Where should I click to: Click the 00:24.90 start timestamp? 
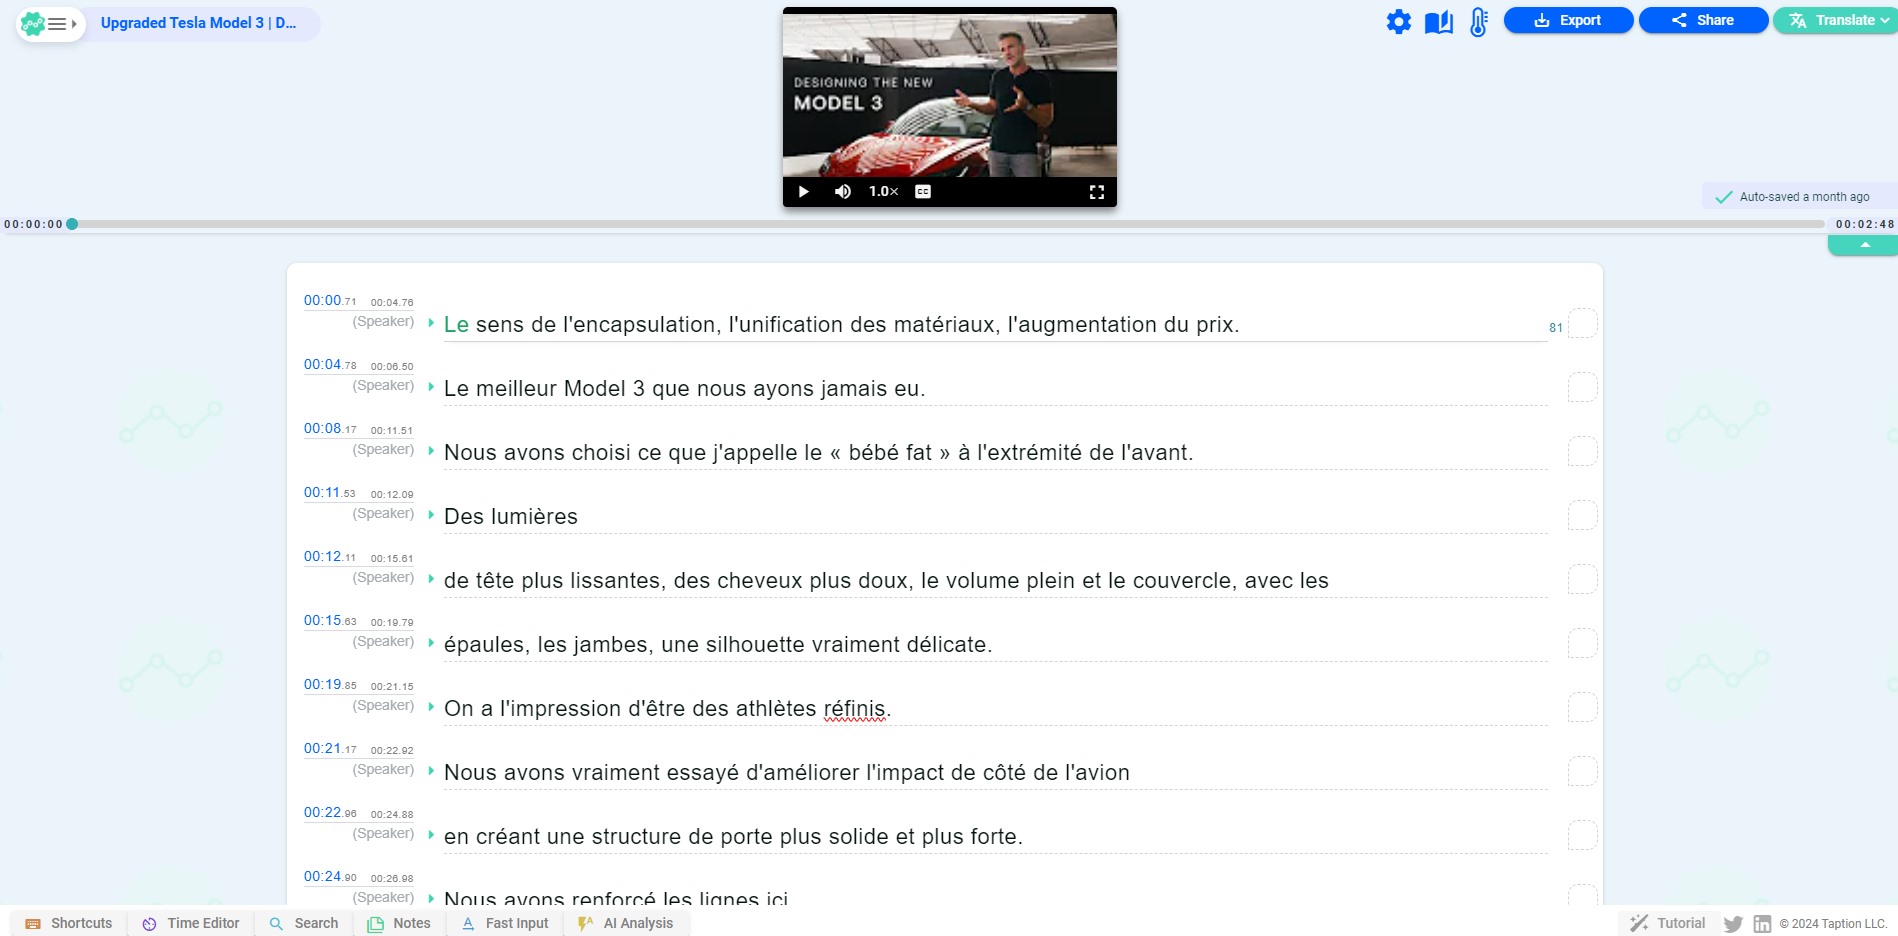tap(330, 876)
